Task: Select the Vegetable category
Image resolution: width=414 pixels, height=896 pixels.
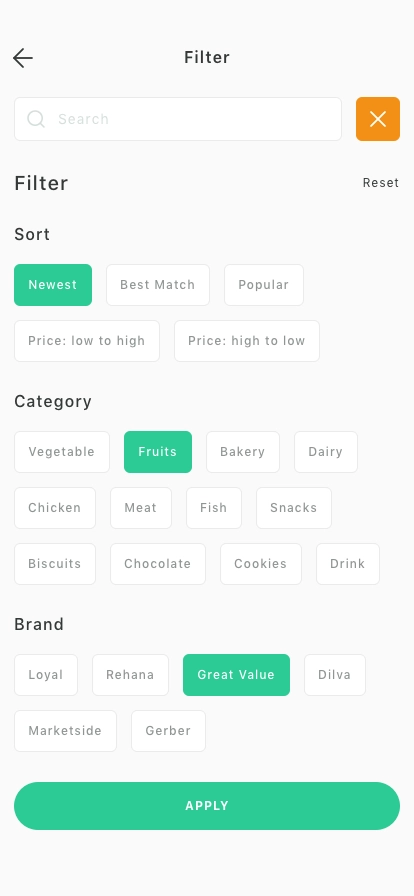Action: coord(62,451)
